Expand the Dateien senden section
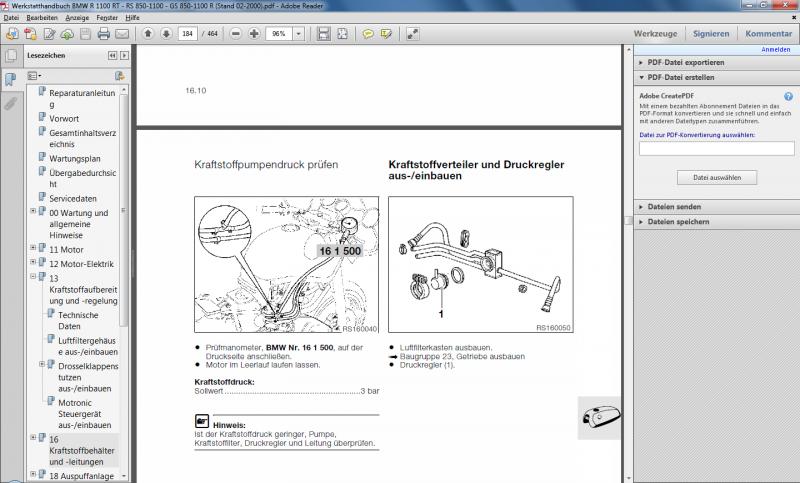 641,206
